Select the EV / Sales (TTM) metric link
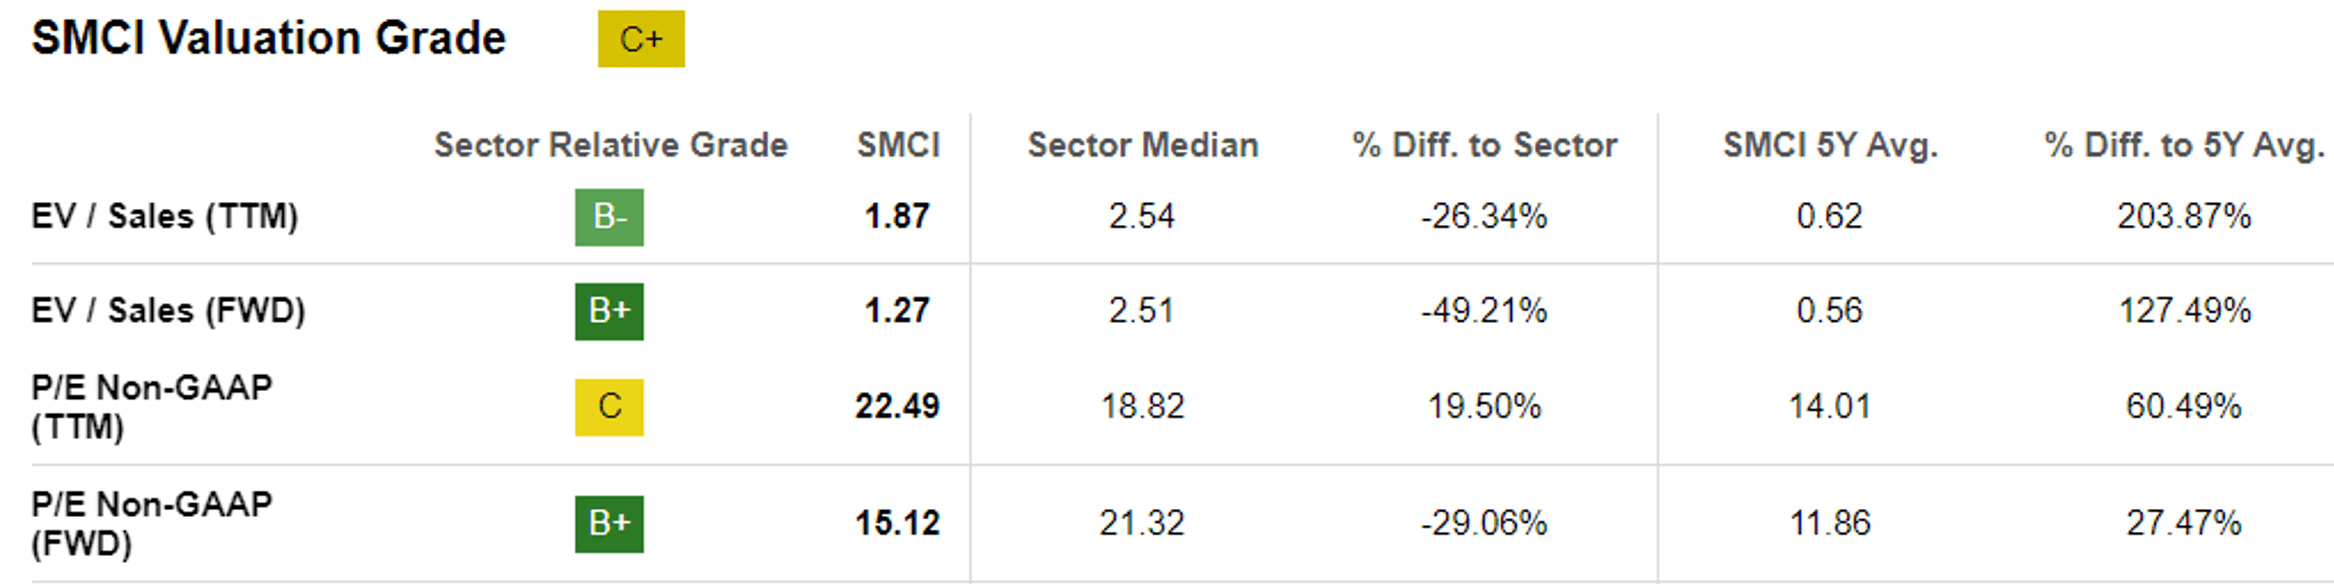The image size is (2334, 584). click(165, 217)
